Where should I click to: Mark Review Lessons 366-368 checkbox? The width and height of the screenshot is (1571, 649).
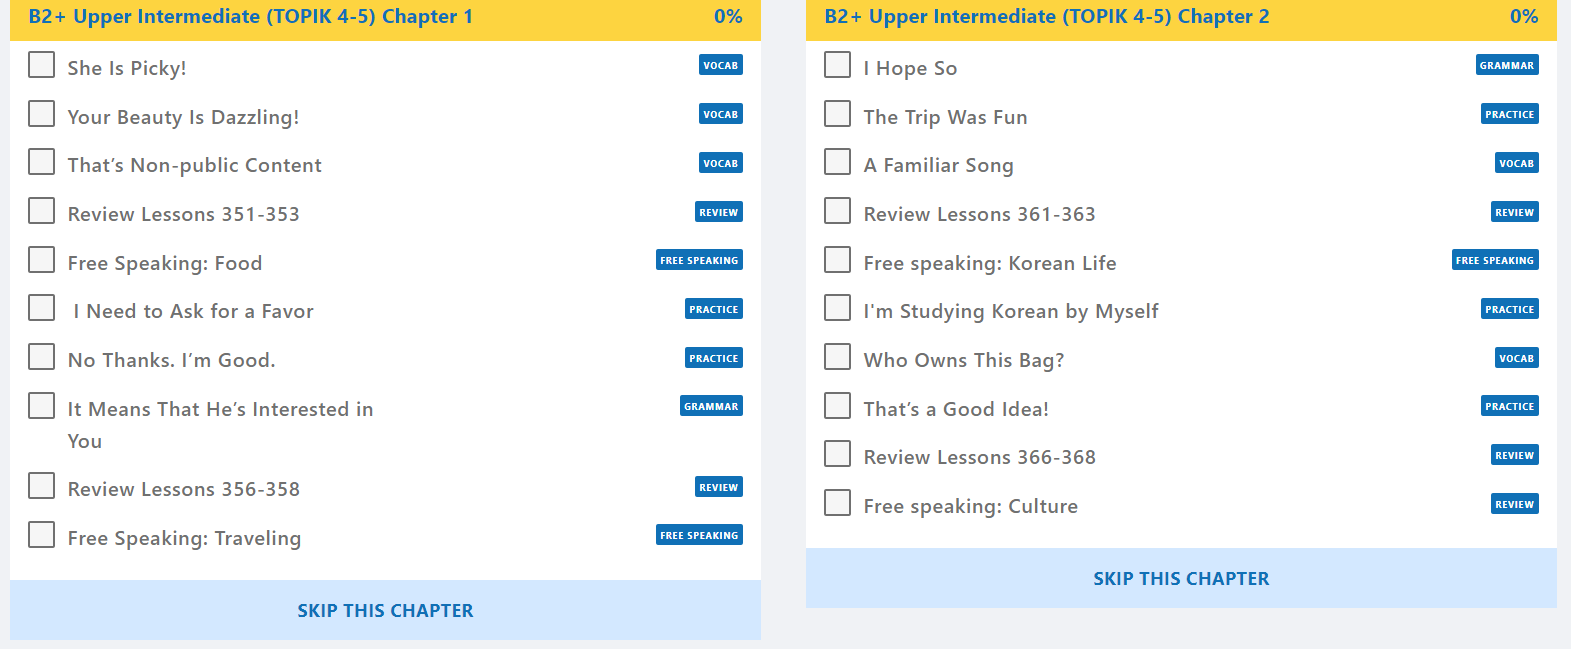(x=837, y=454)
